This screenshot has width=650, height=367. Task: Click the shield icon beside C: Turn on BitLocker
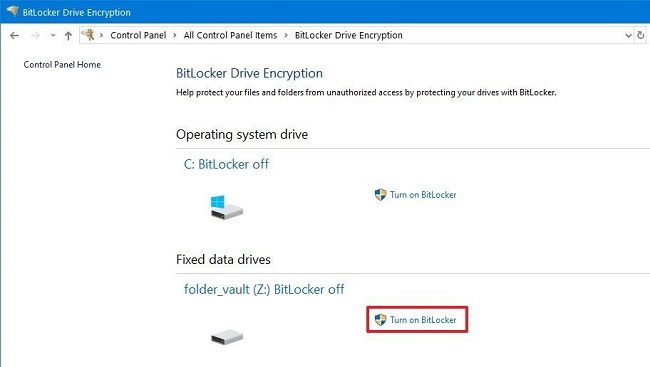[x=380, y=194]
